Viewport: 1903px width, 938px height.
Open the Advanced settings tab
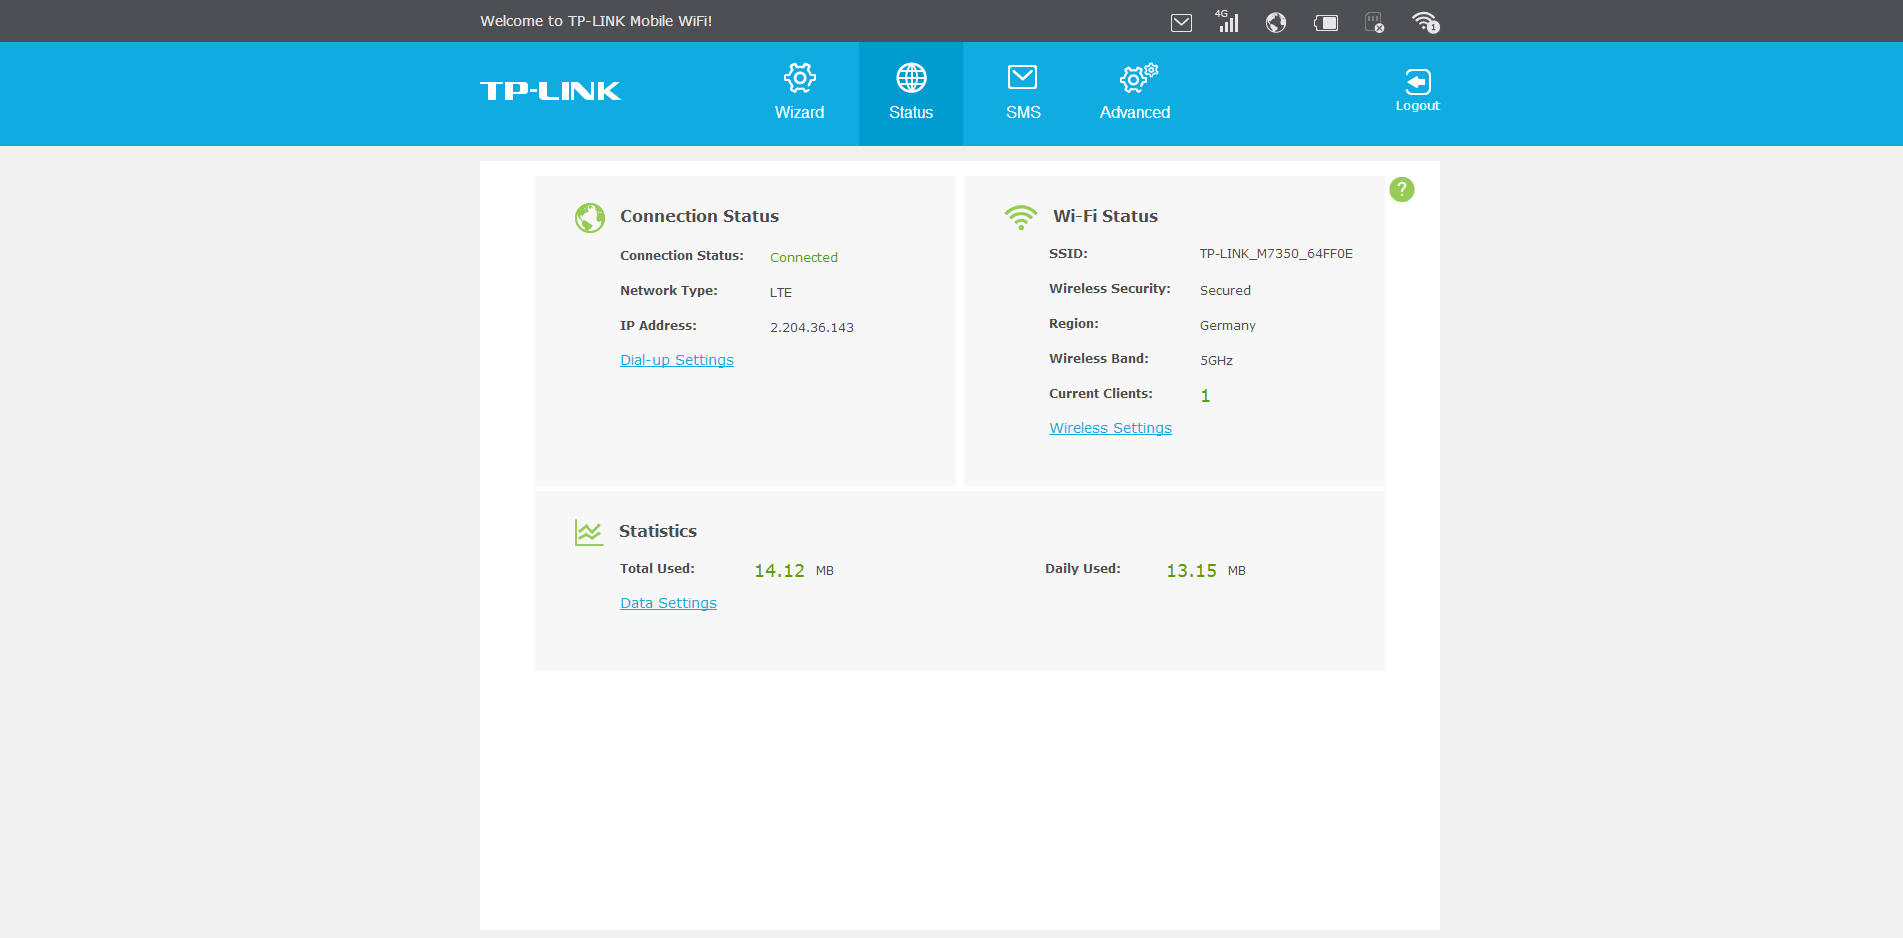tap(1135, 93)
